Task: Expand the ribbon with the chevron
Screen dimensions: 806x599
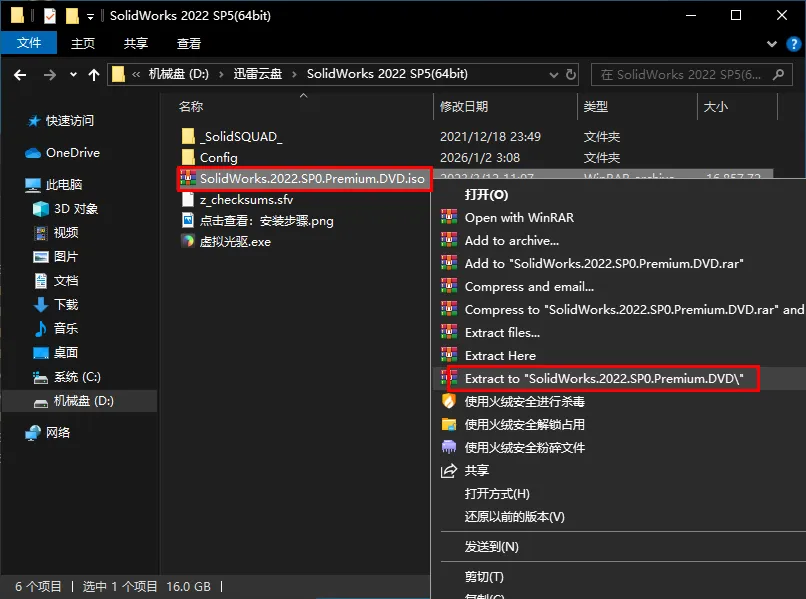Action: pos(772,44)
